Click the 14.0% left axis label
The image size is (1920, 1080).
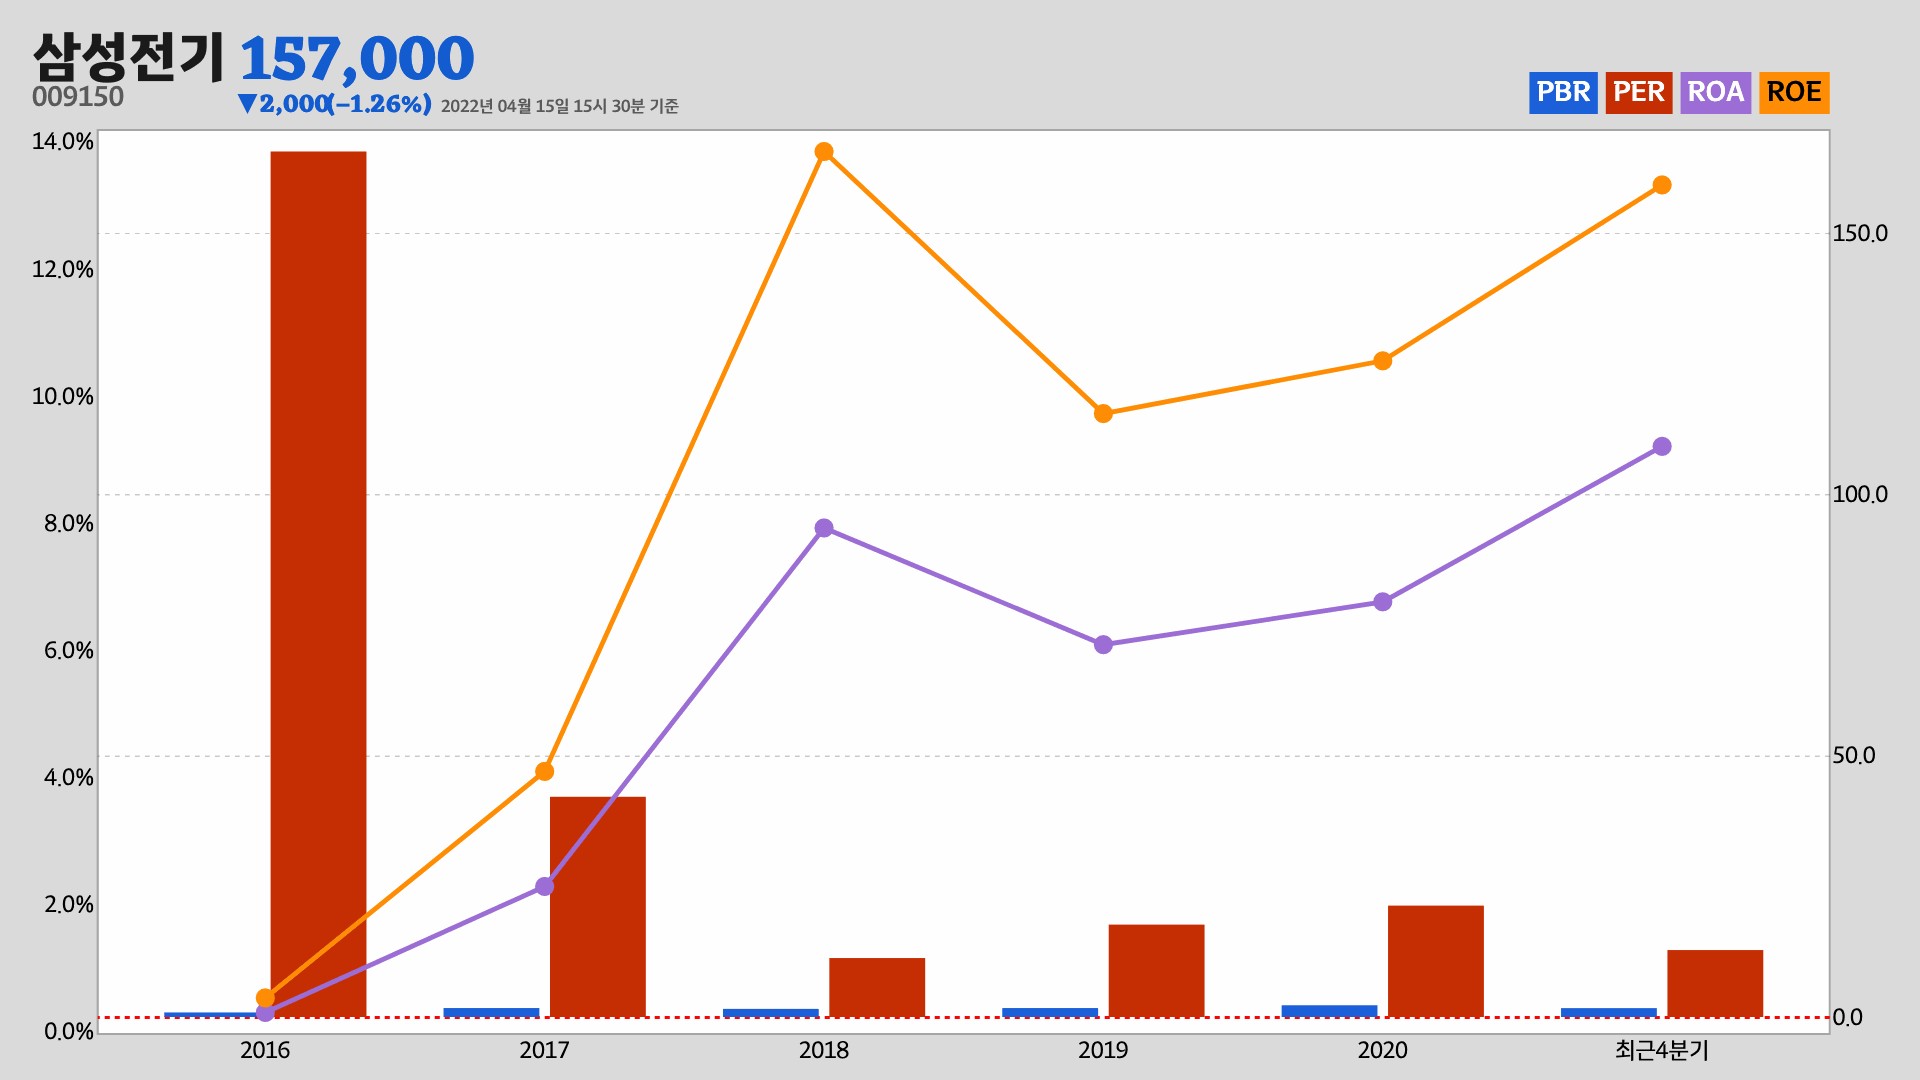(x=63, y=142)
